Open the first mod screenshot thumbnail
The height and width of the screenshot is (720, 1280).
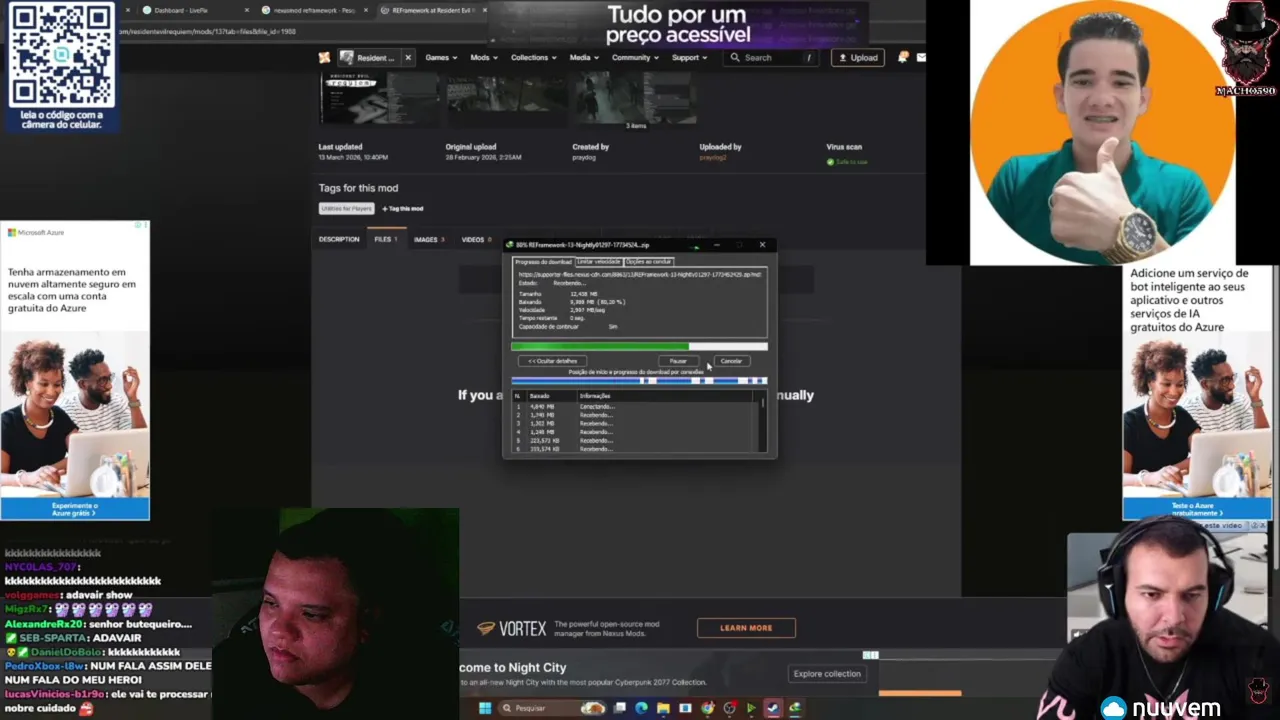click(379, 98)
